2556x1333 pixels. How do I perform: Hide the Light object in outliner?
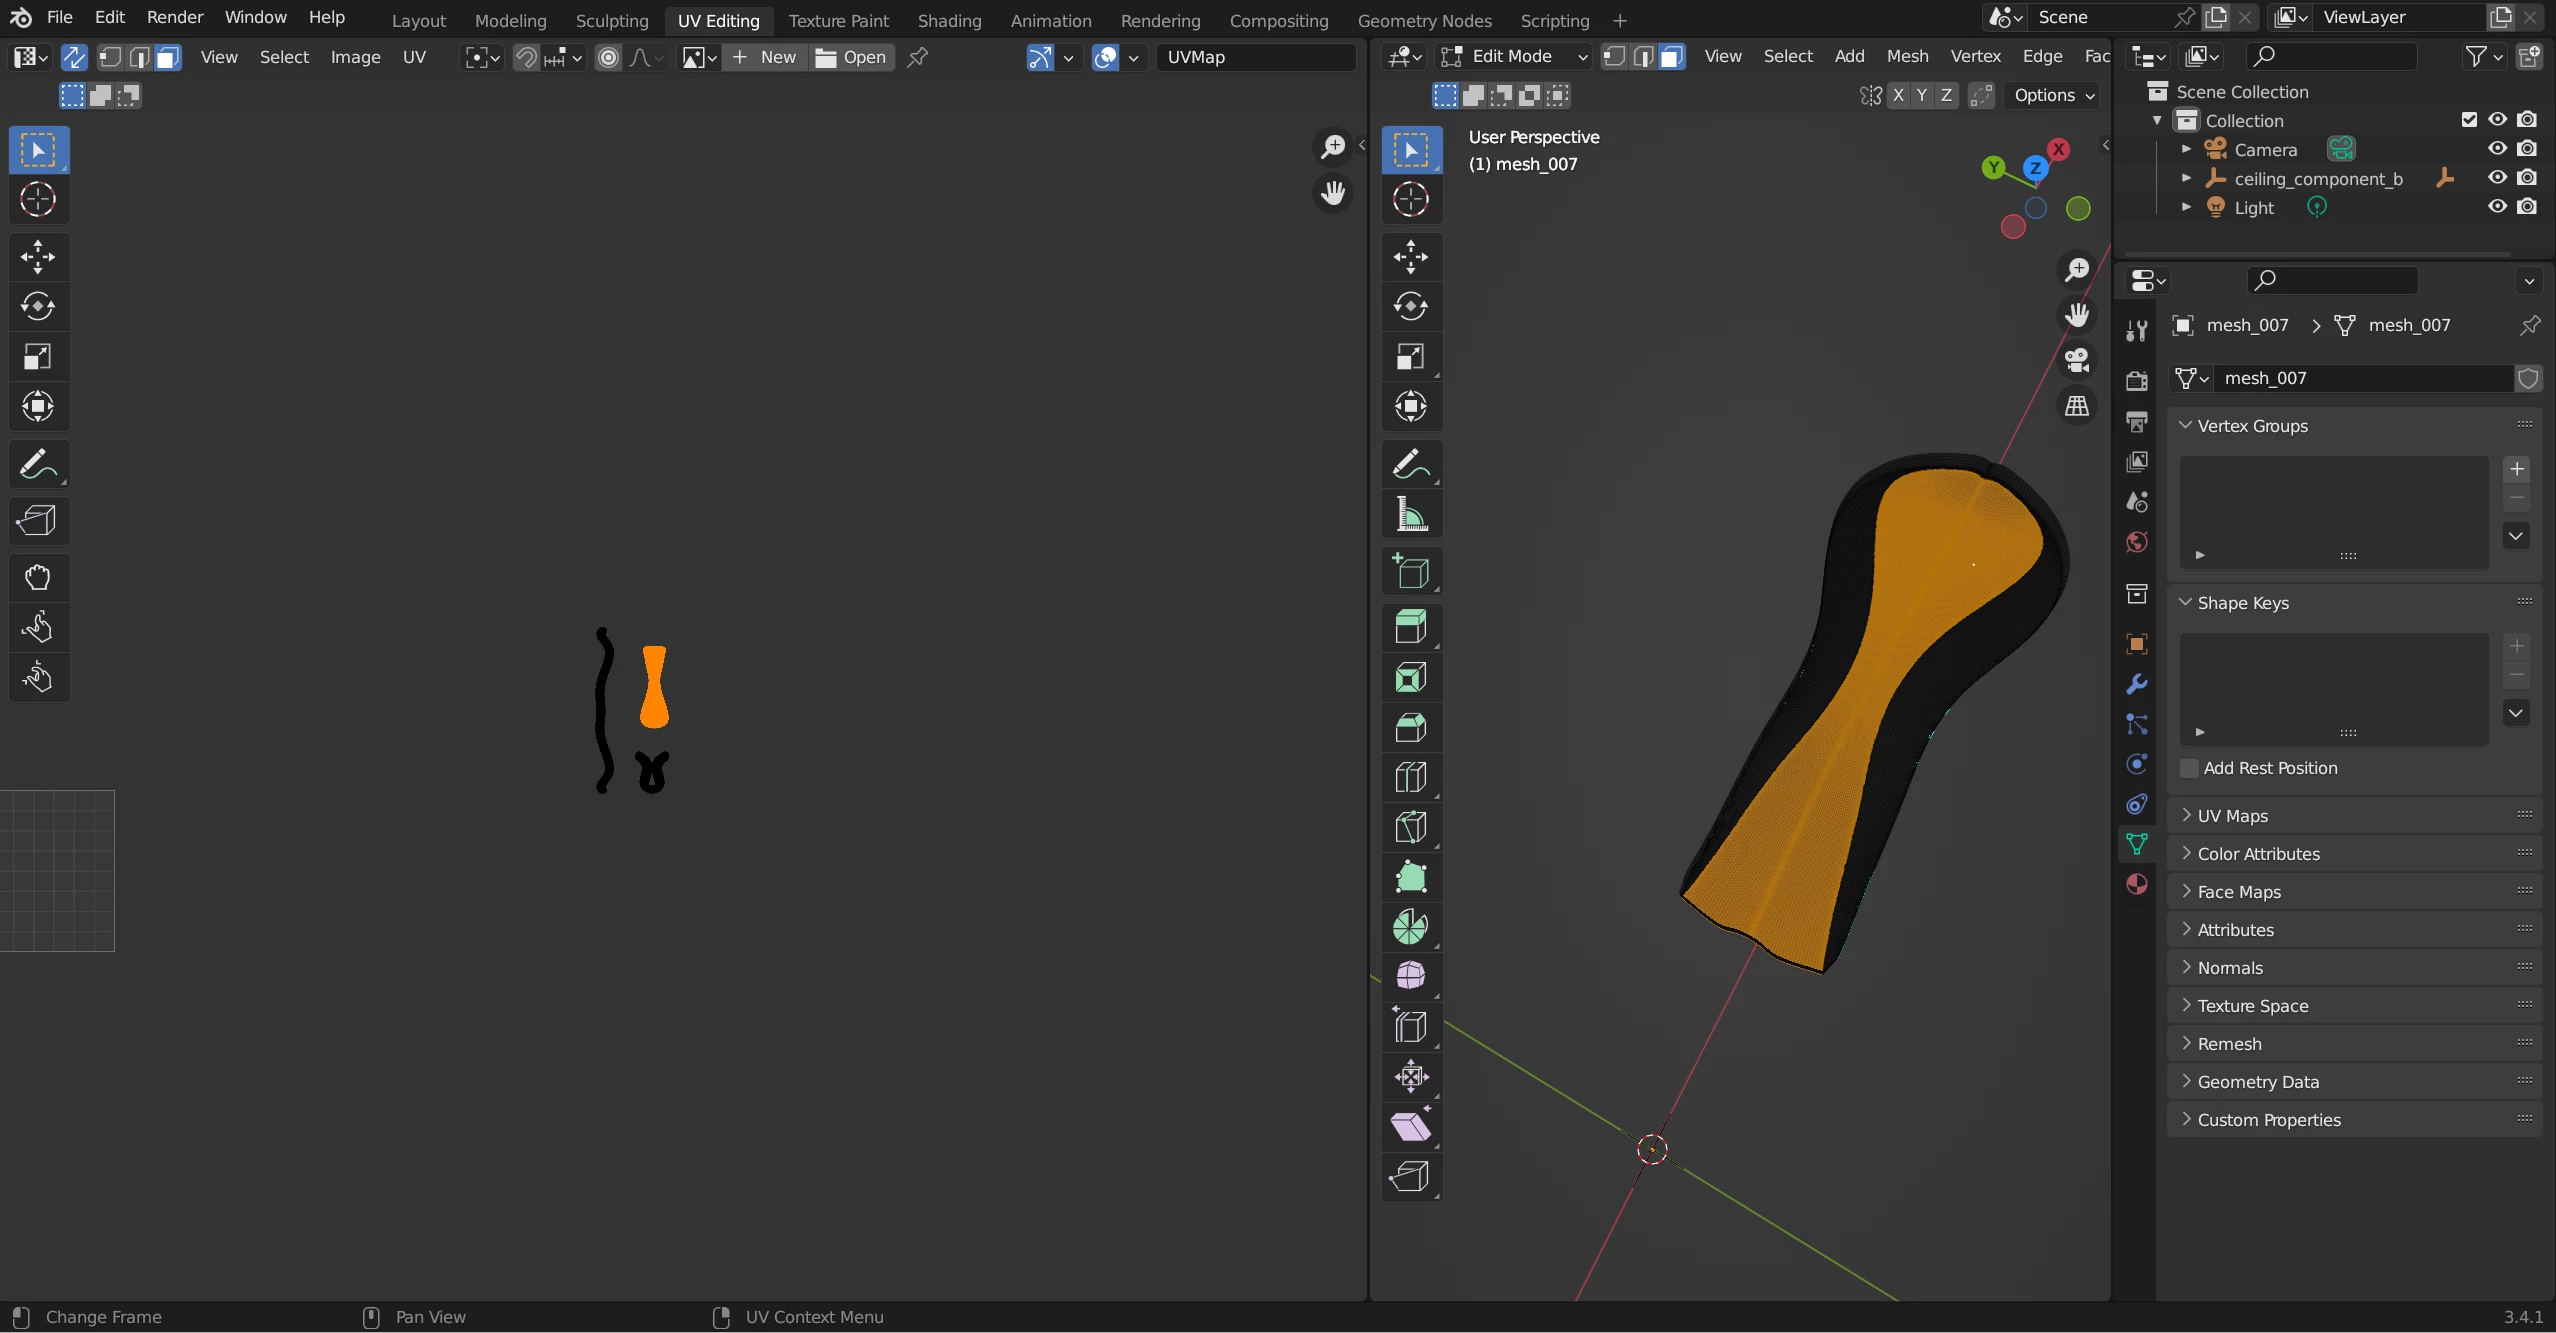coord(2498,207)
